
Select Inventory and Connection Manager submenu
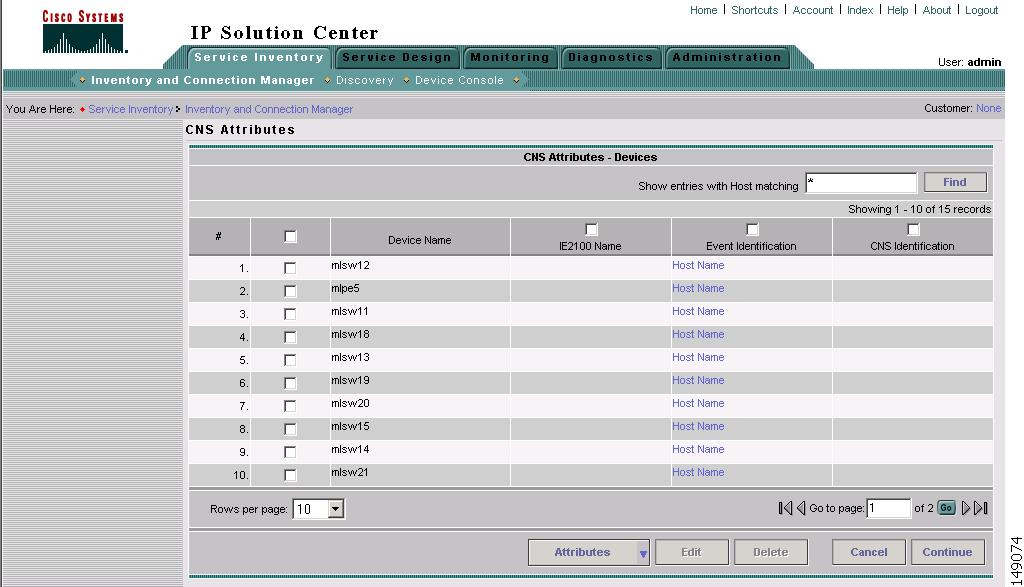(x=202, y=80)
